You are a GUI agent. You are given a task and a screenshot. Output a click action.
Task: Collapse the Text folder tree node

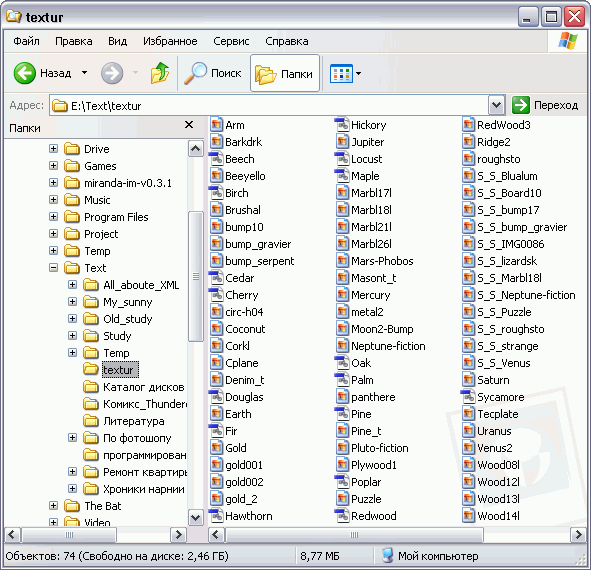tap(54, 268)
